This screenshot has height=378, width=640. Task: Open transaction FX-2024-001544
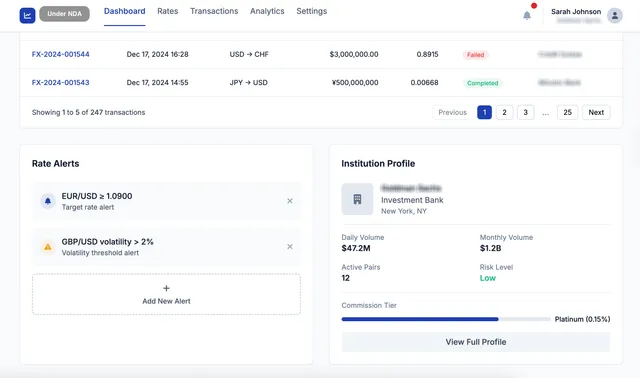point(60,54)
